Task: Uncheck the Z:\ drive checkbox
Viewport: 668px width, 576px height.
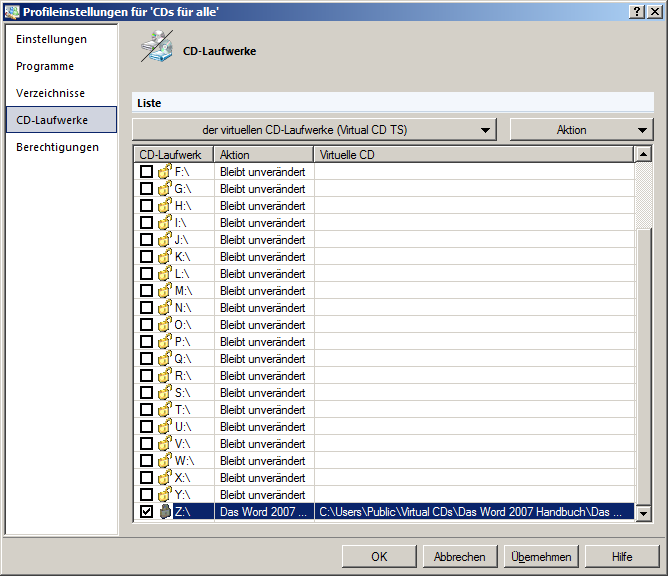Action: point(146,512)
